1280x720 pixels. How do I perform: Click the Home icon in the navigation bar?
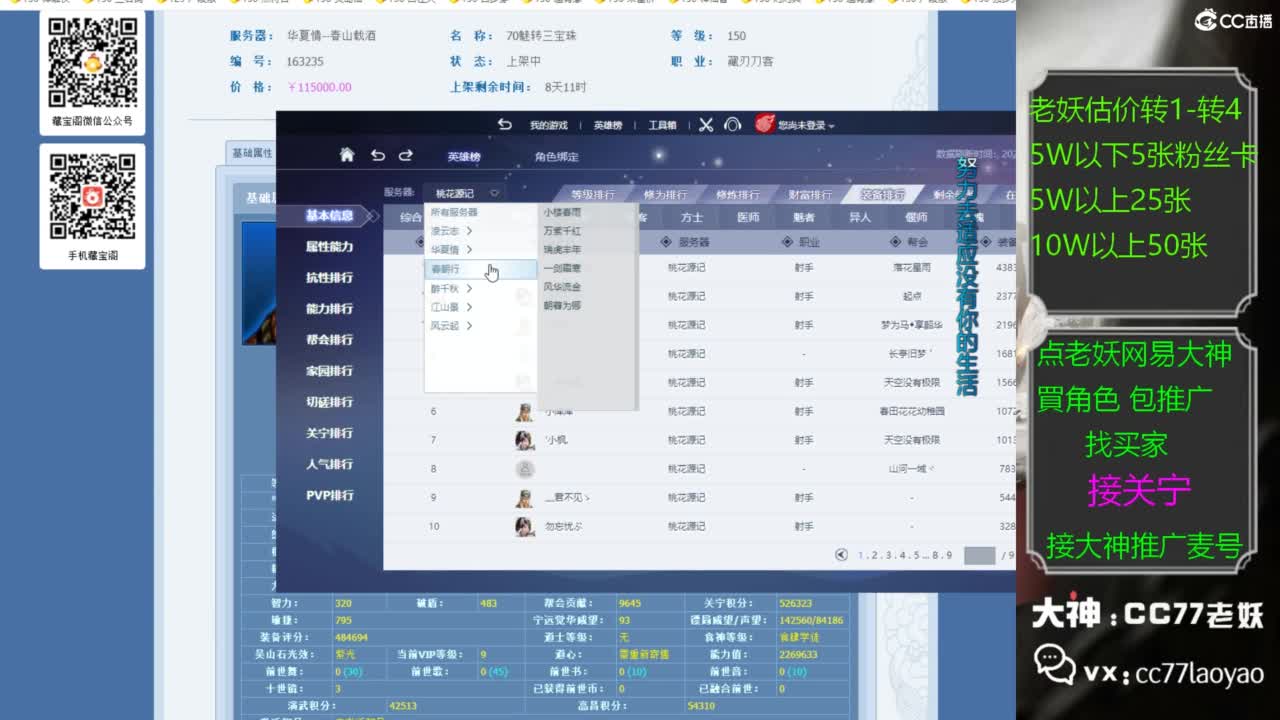[x=348, y=155]
